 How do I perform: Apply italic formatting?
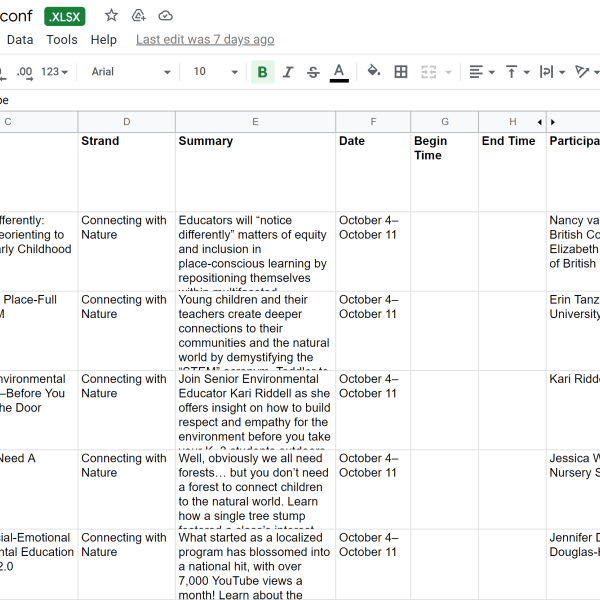[288, 72]
